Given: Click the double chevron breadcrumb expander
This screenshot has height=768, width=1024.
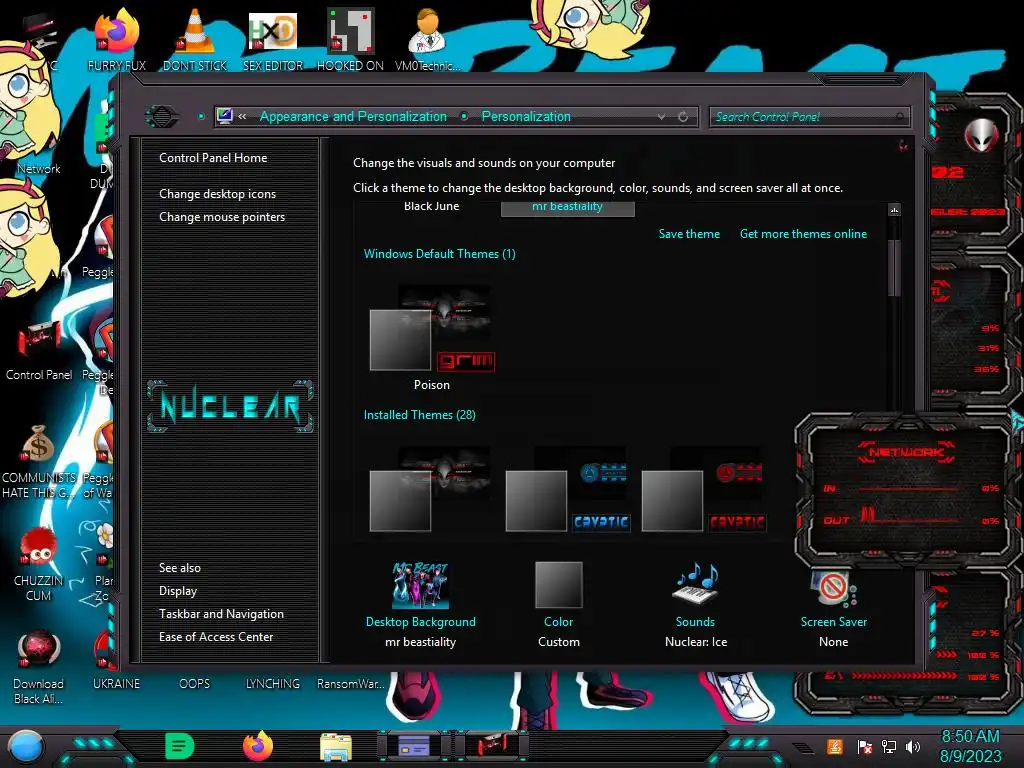Looking at the screenshot, I should 242,116.
